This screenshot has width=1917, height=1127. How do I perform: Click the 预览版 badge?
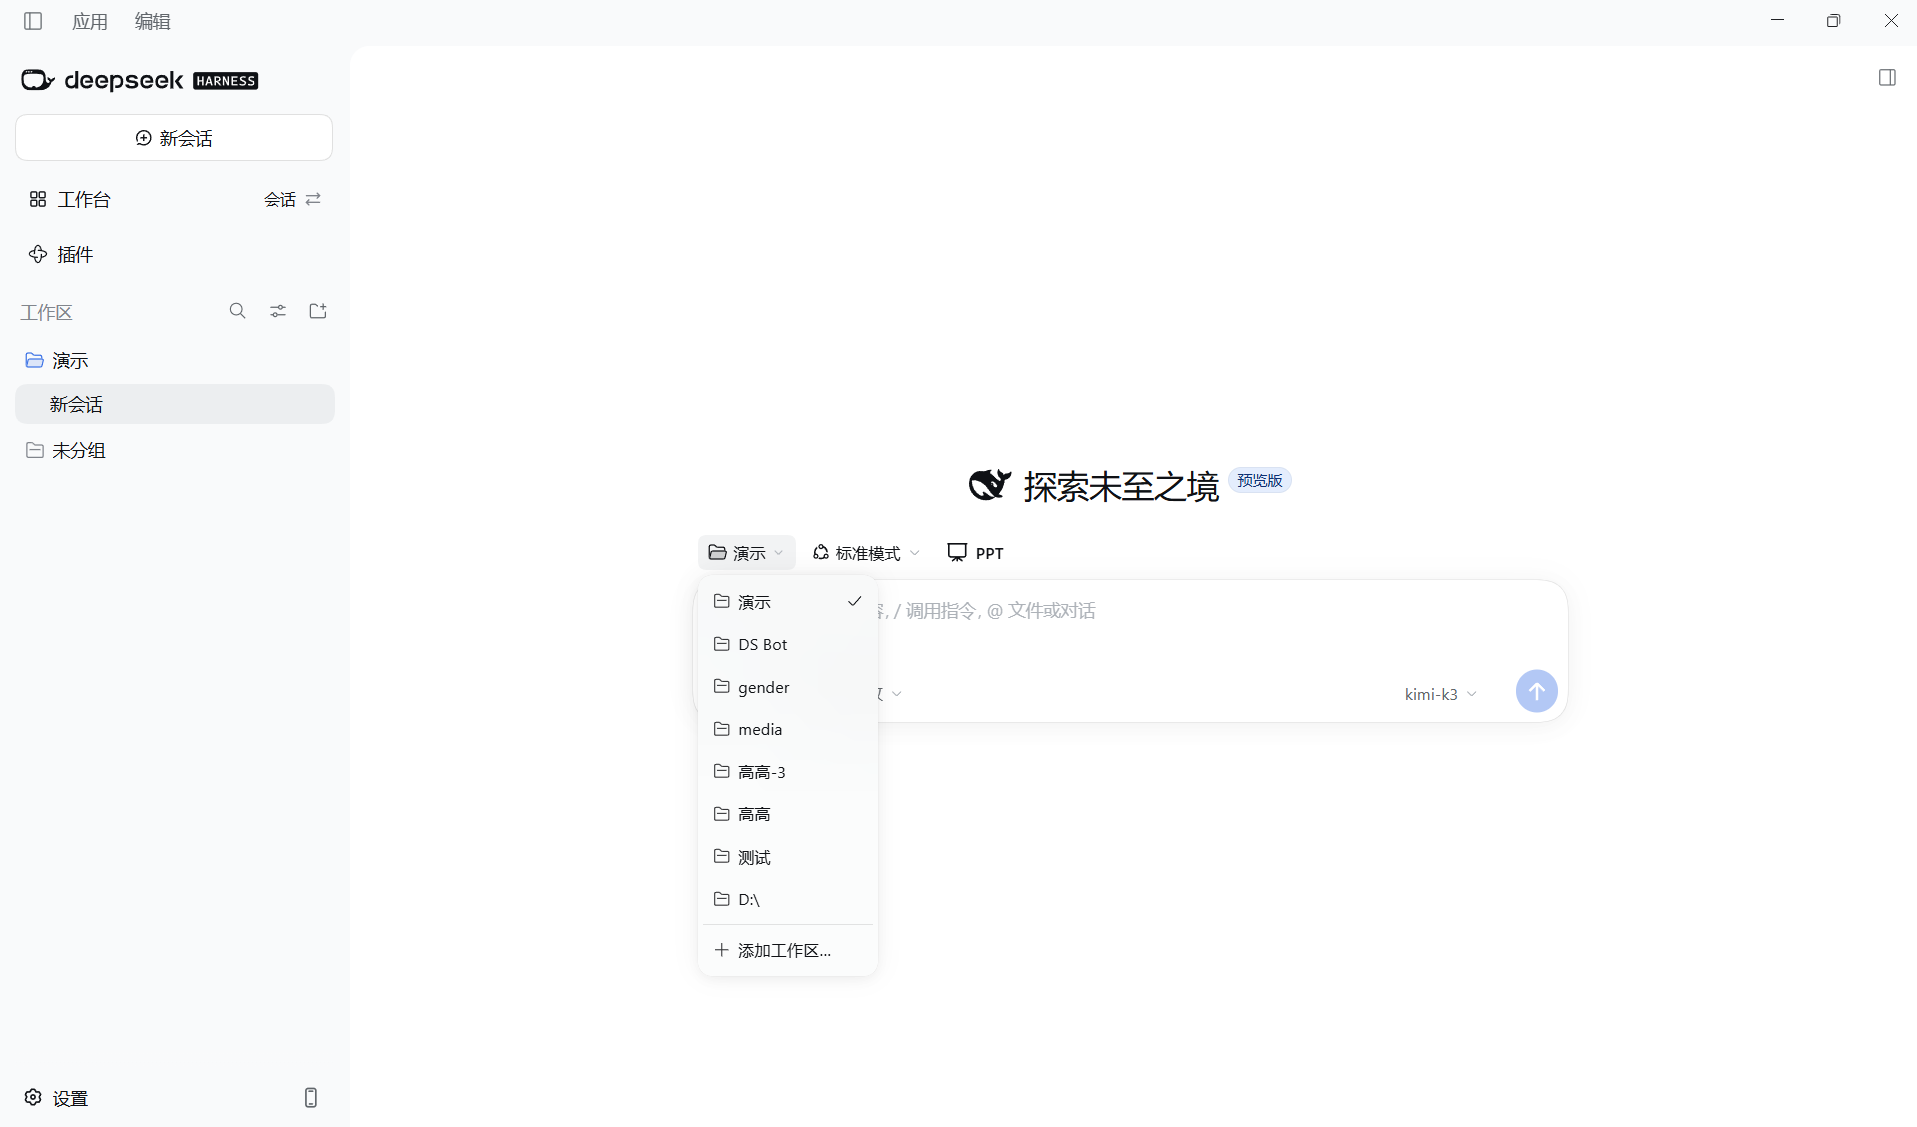1259,481
